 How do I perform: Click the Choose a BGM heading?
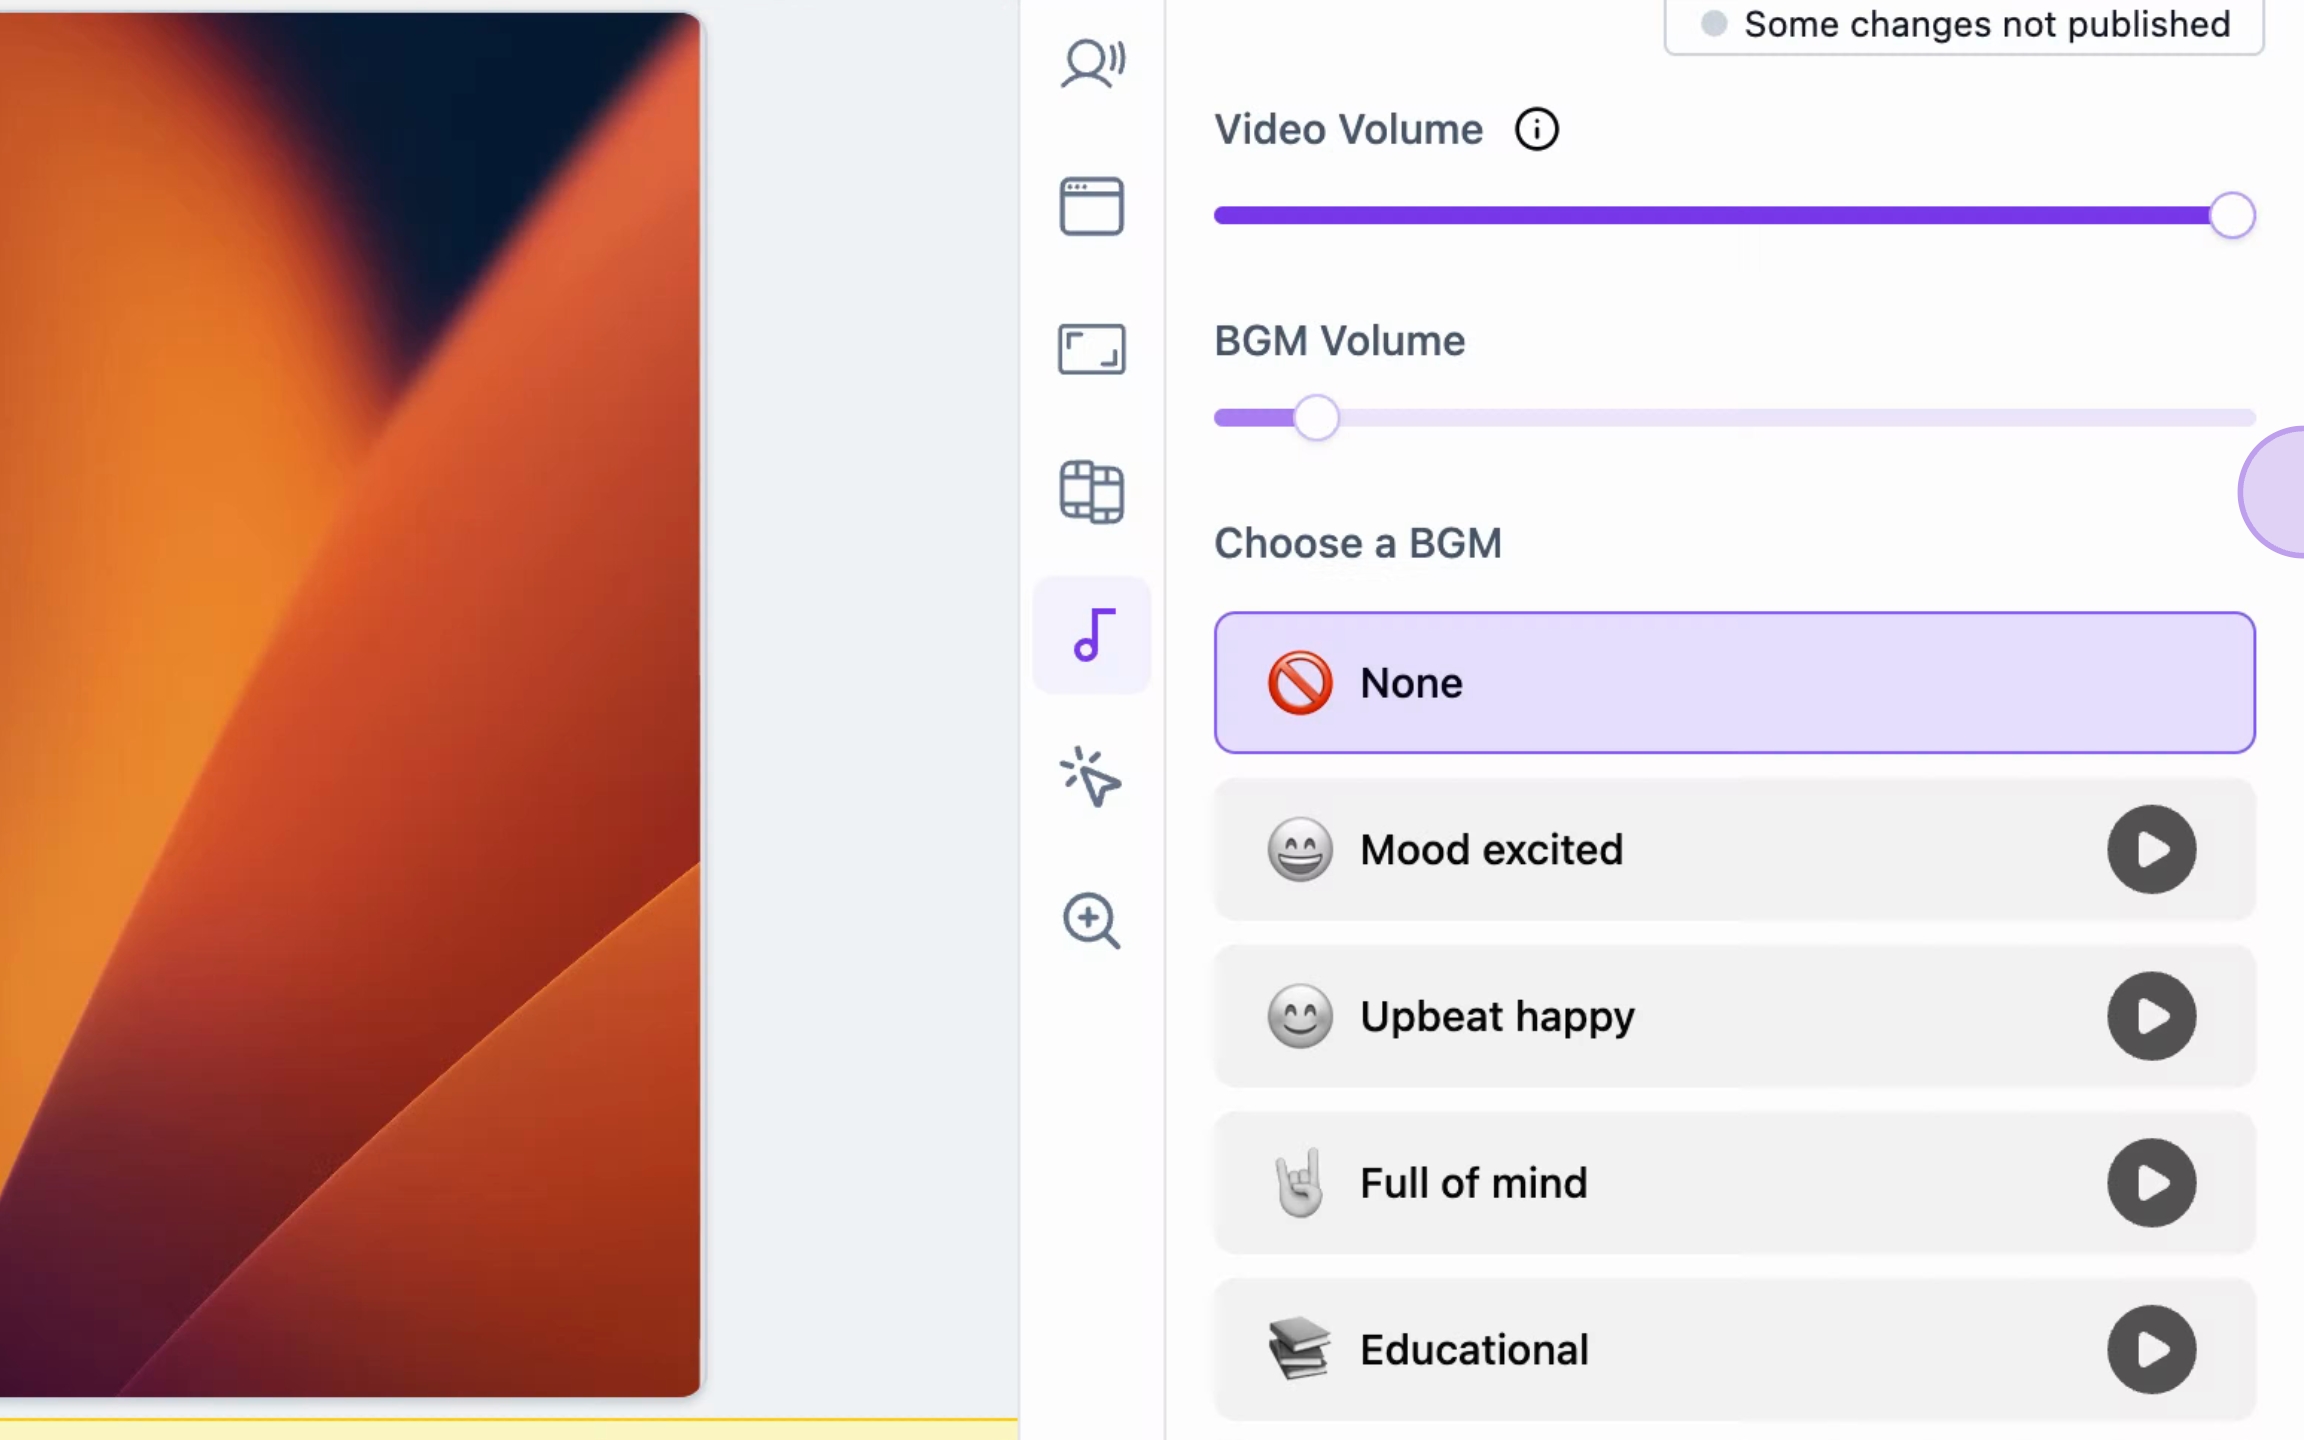pyautogui.click(x=1358, y=543)
